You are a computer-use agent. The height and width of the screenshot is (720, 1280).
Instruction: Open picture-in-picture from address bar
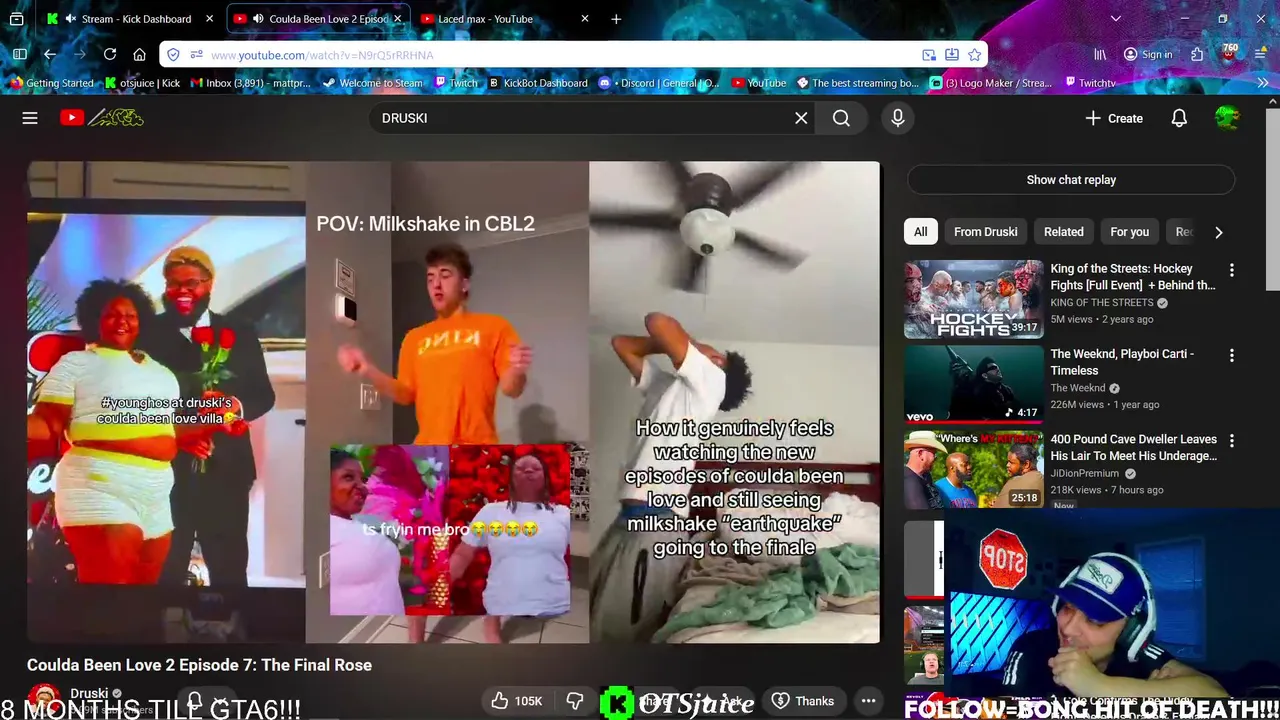[x=929, y=55]
